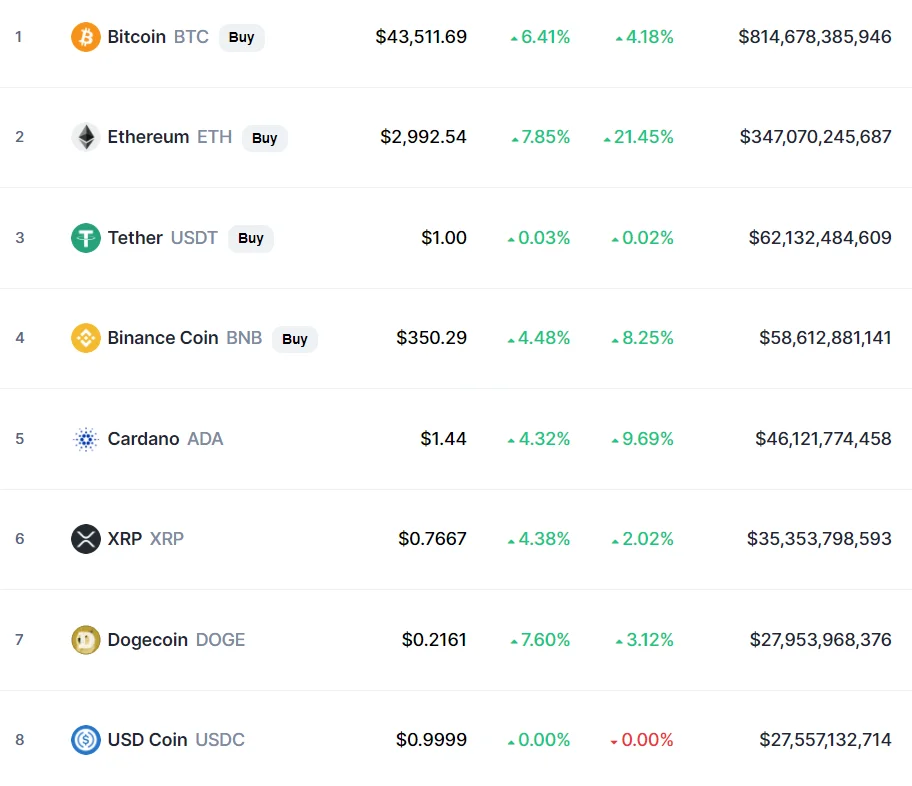Click Ethereum's 21.45% seven-day change
The width and height of the screenshot is (912, 786).
pyautogui.click(x=639, y=137)
